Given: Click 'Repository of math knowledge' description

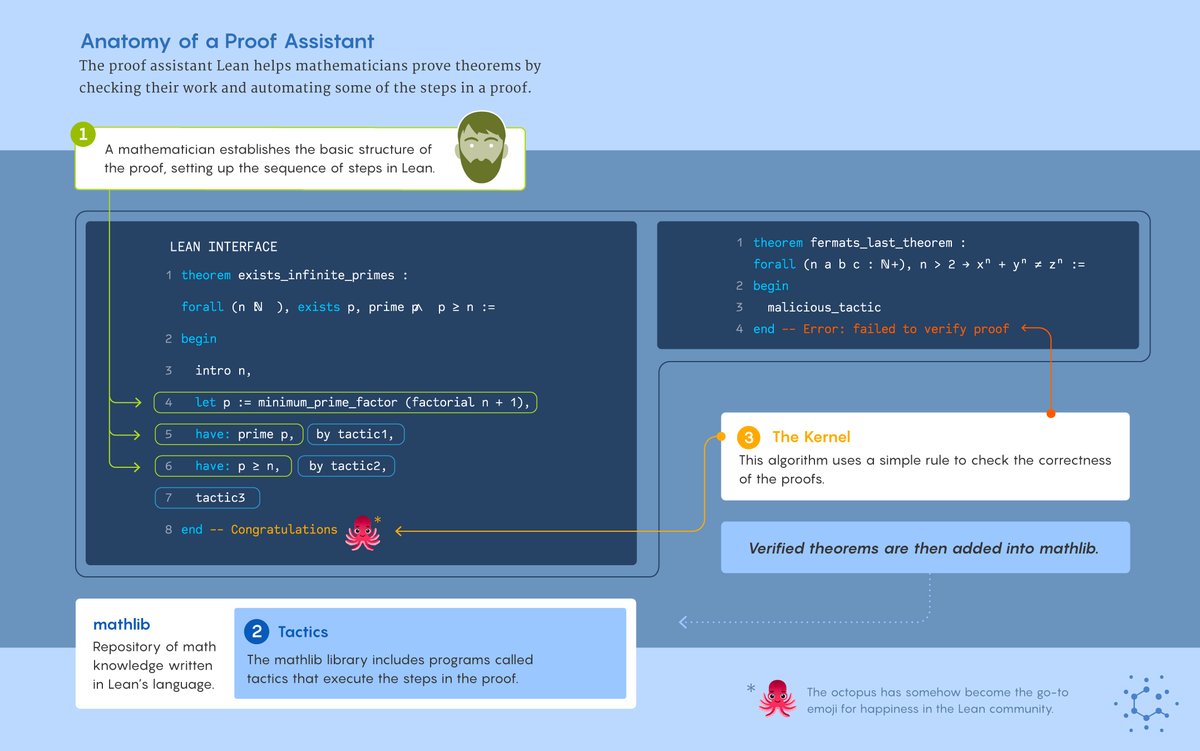Looking at the screenshot, I should tap(153, 665).
